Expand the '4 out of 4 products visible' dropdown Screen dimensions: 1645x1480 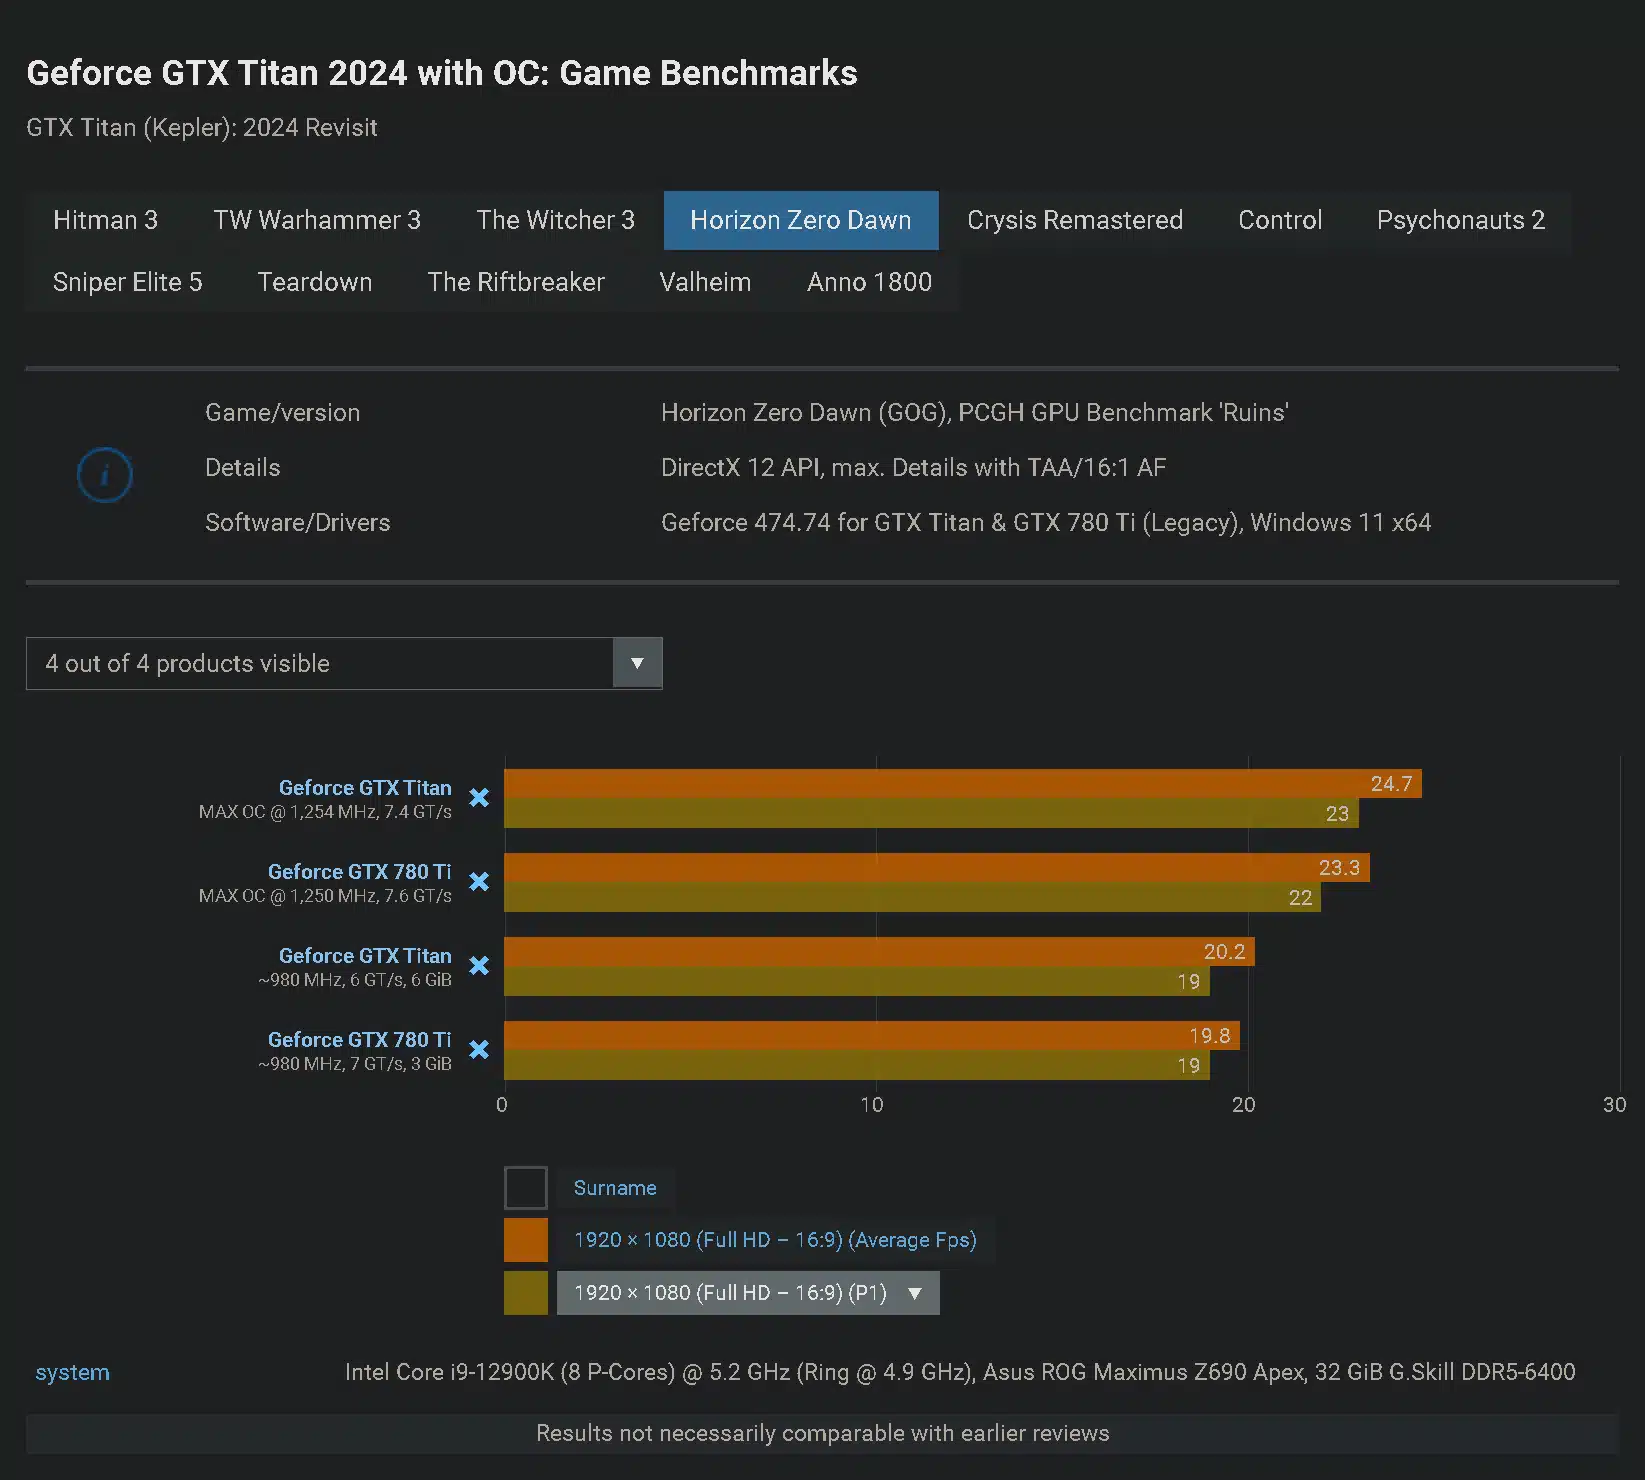pos(344,663)
